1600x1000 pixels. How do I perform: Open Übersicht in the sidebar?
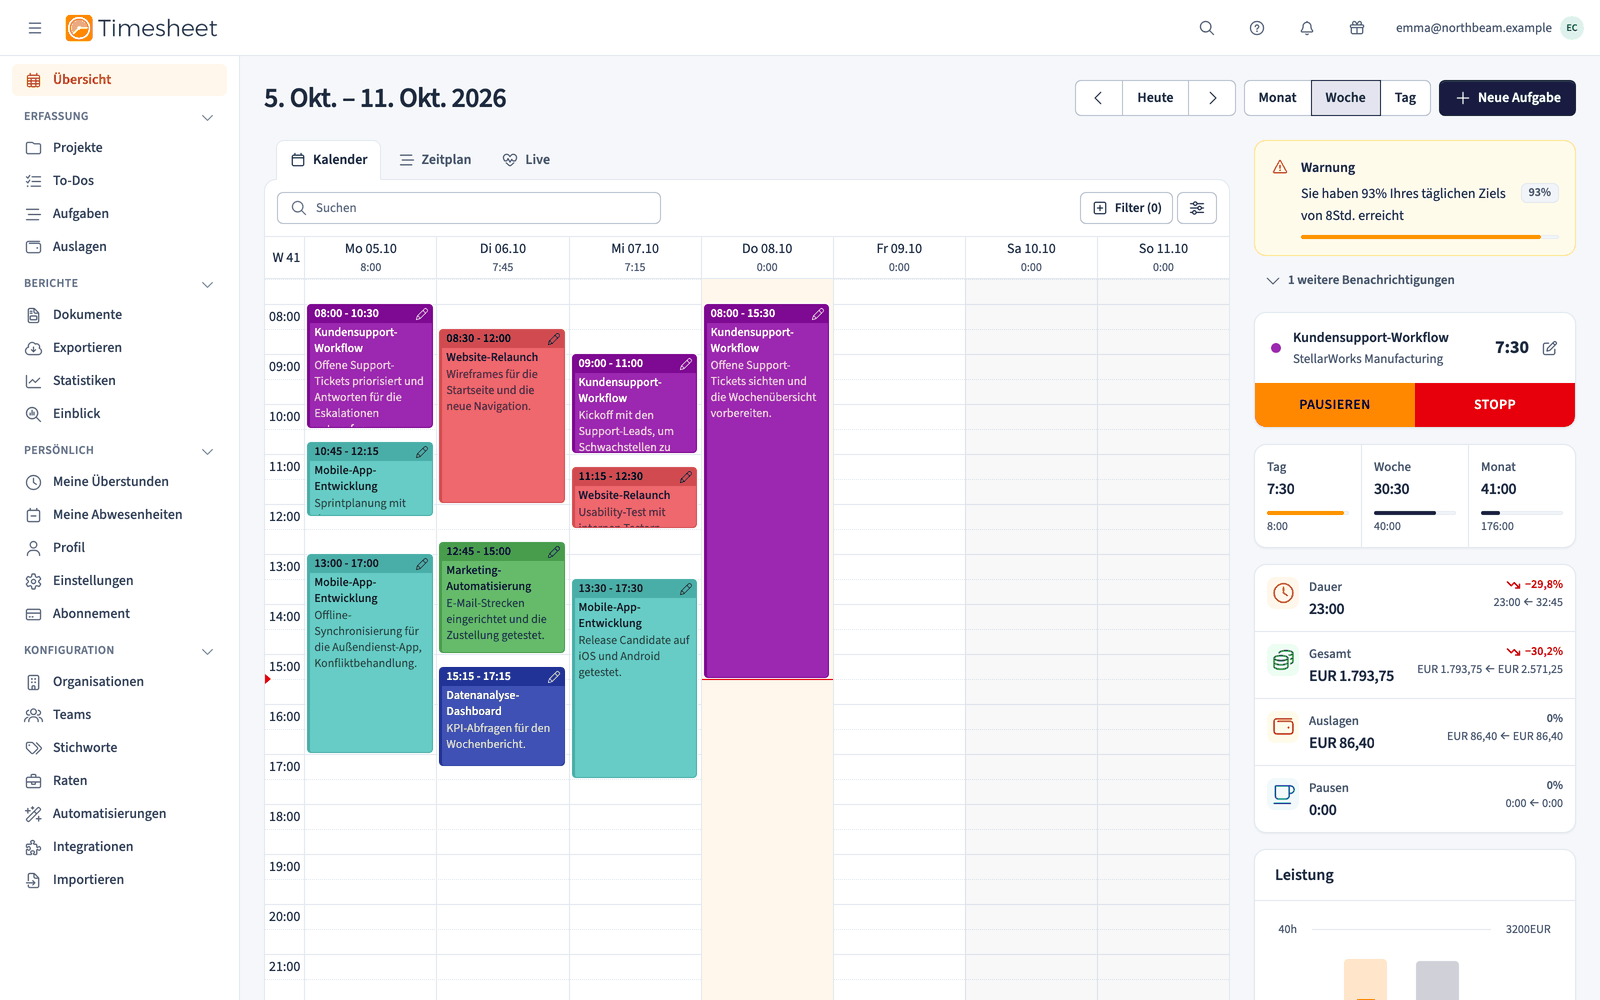click(x=119, y=80)
